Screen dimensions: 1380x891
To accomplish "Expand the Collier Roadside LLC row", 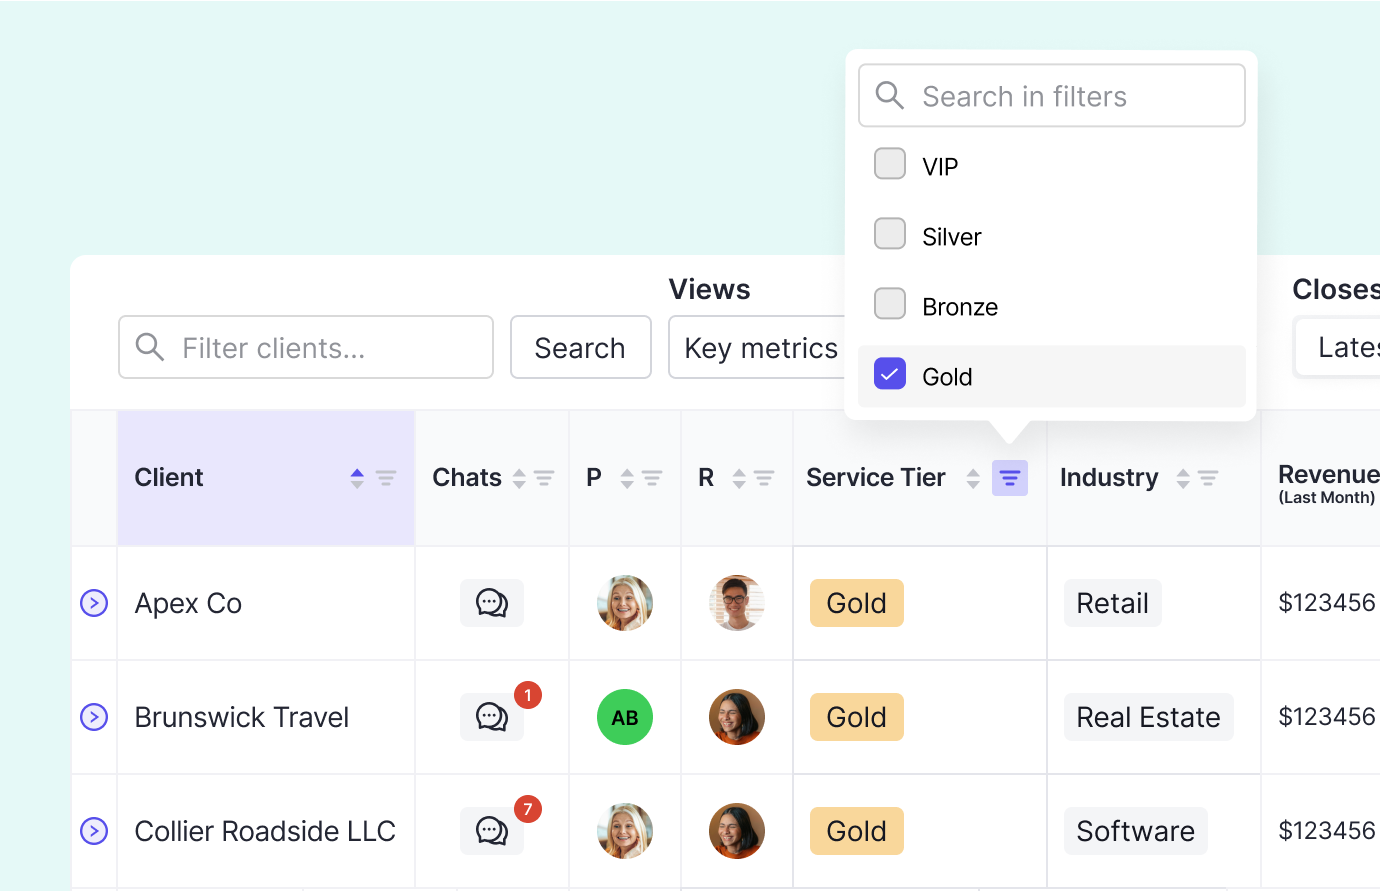I will tap(93, 830).
